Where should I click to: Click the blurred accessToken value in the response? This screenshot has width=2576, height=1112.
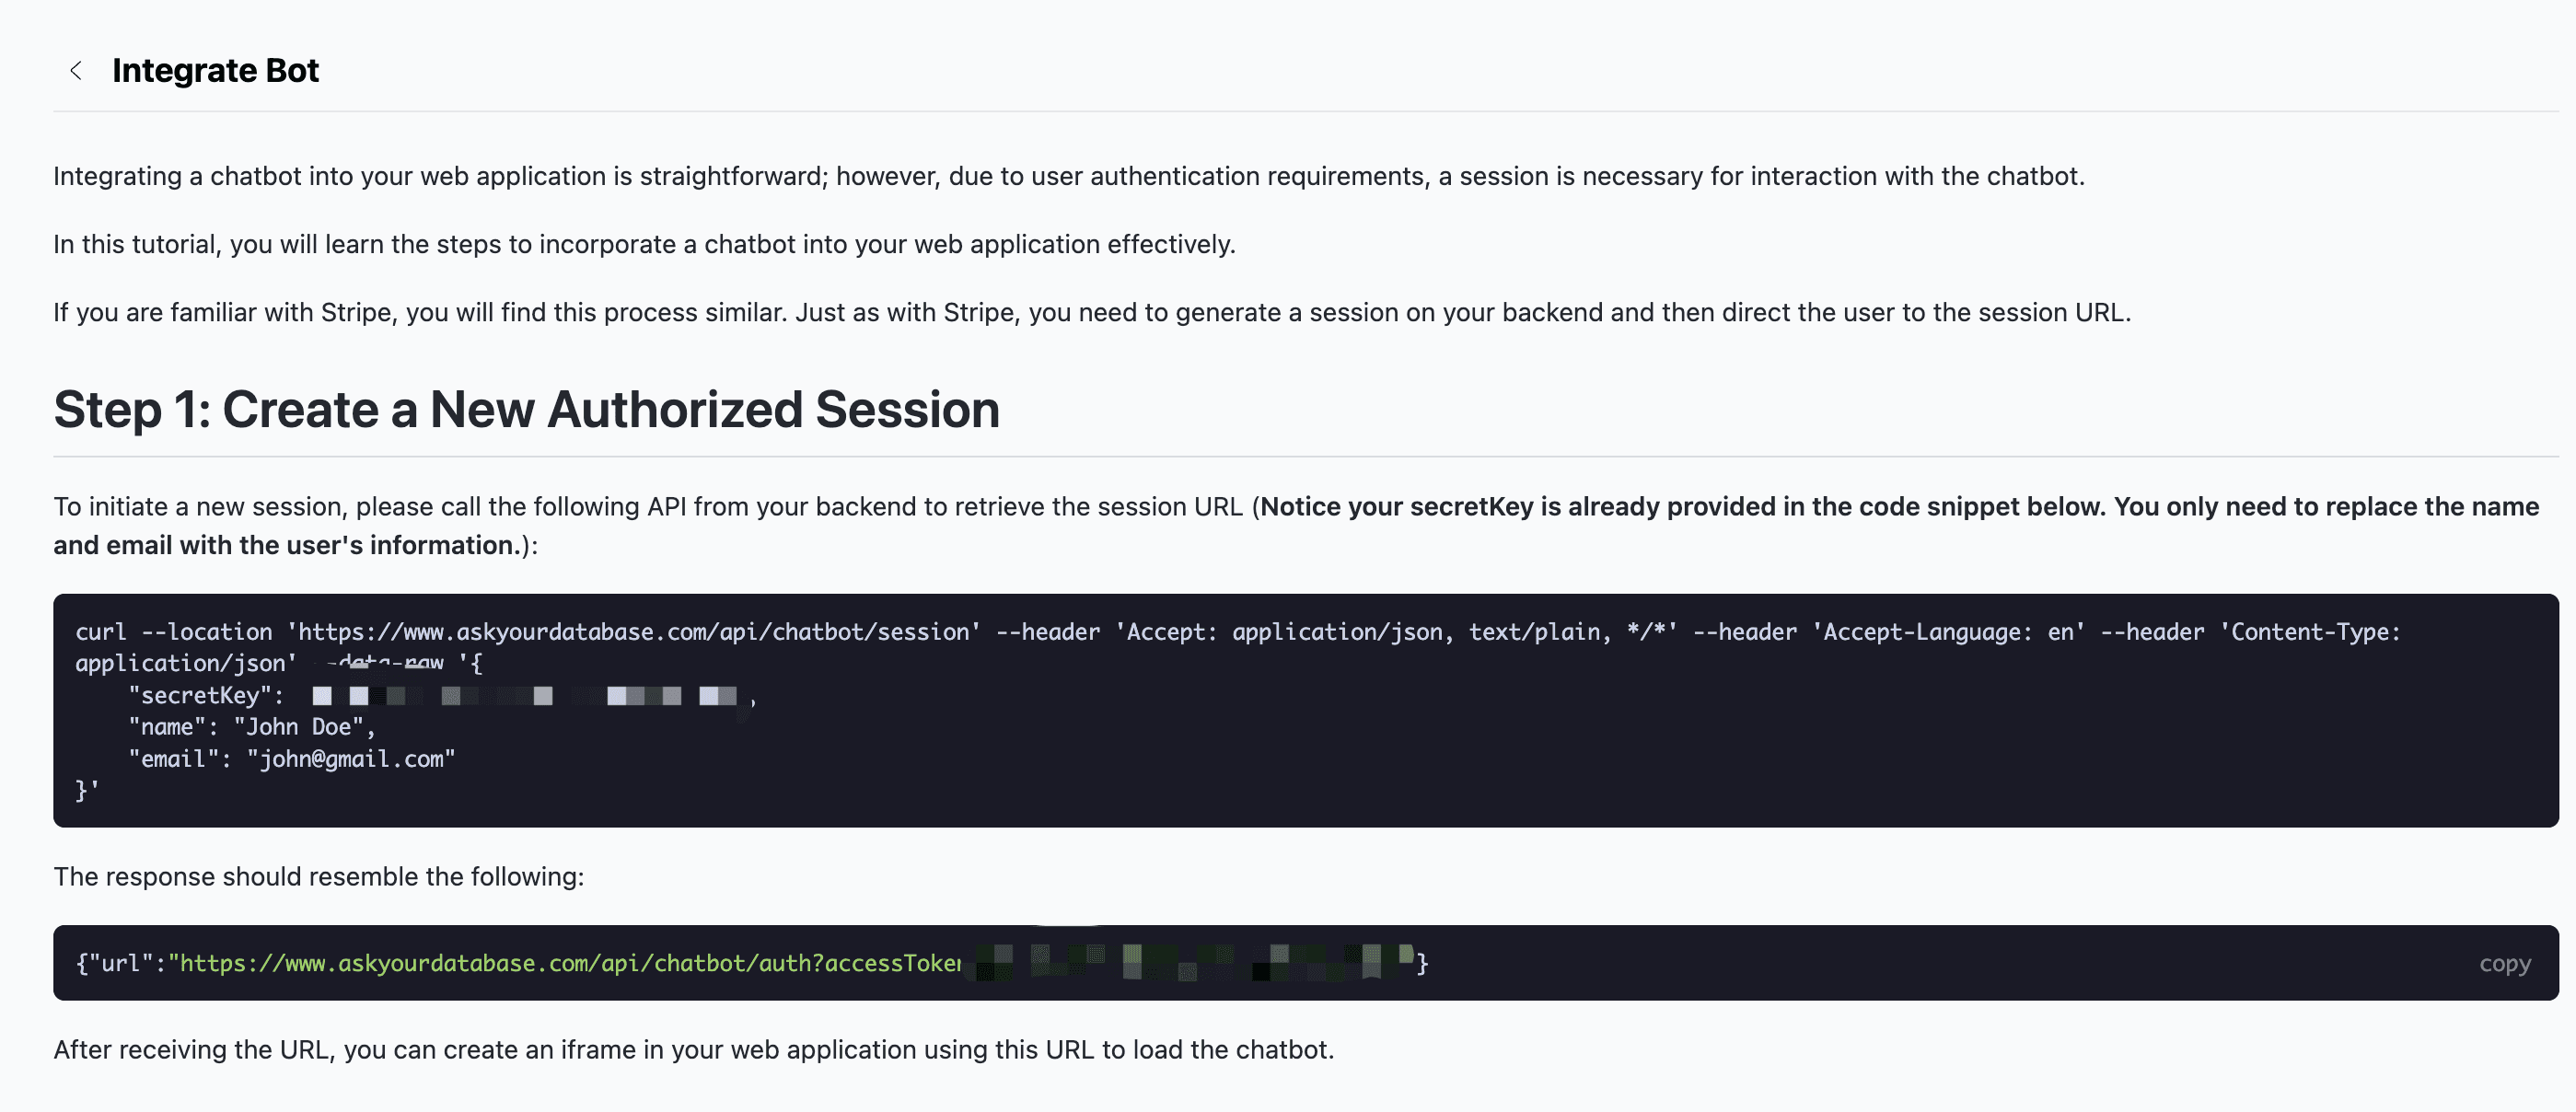coord(1192,961)
